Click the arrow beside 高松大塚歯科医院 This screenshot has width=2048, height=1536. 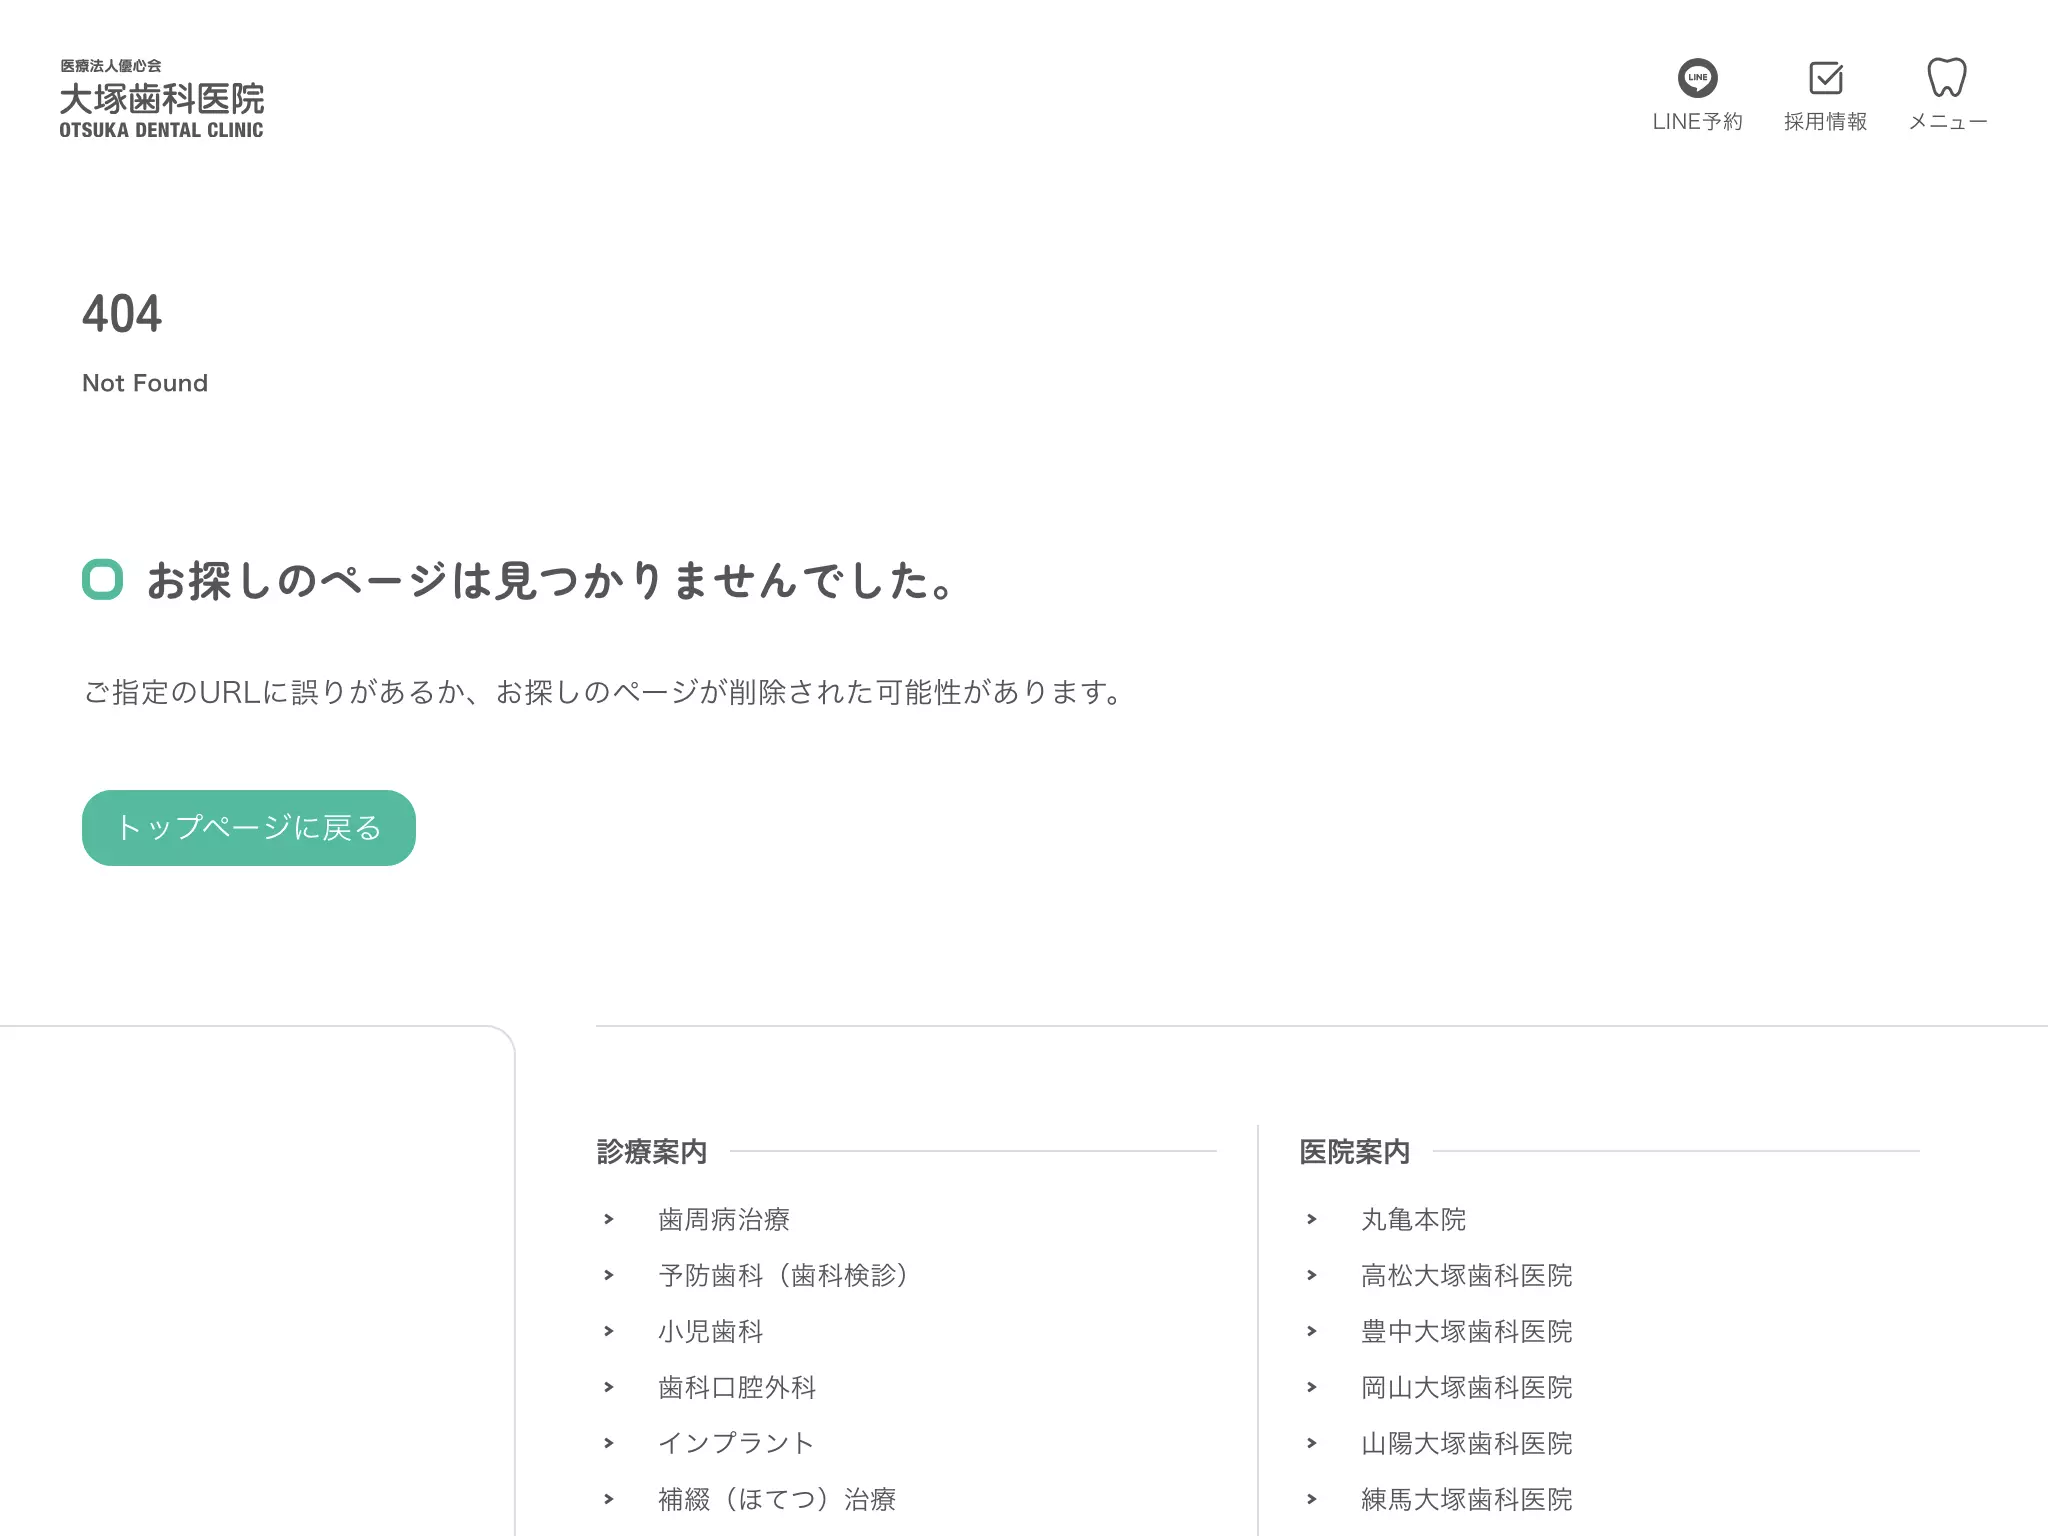click(x=1312, y=1275)
